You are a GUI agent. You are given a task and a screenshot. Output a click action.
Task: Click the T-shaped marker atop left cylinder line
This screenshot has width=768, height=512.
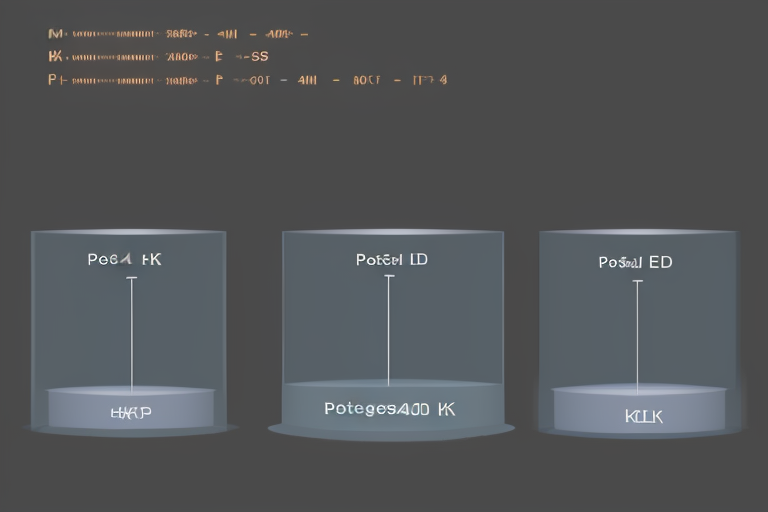pyautogui.click(x=131, y=278)
